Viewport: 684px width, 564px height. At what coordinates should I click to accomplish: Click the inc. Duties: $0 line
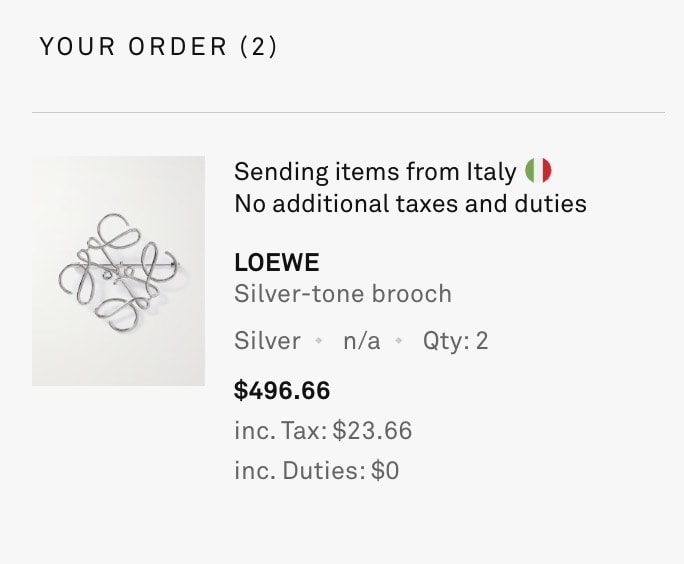tap(317, 471)
